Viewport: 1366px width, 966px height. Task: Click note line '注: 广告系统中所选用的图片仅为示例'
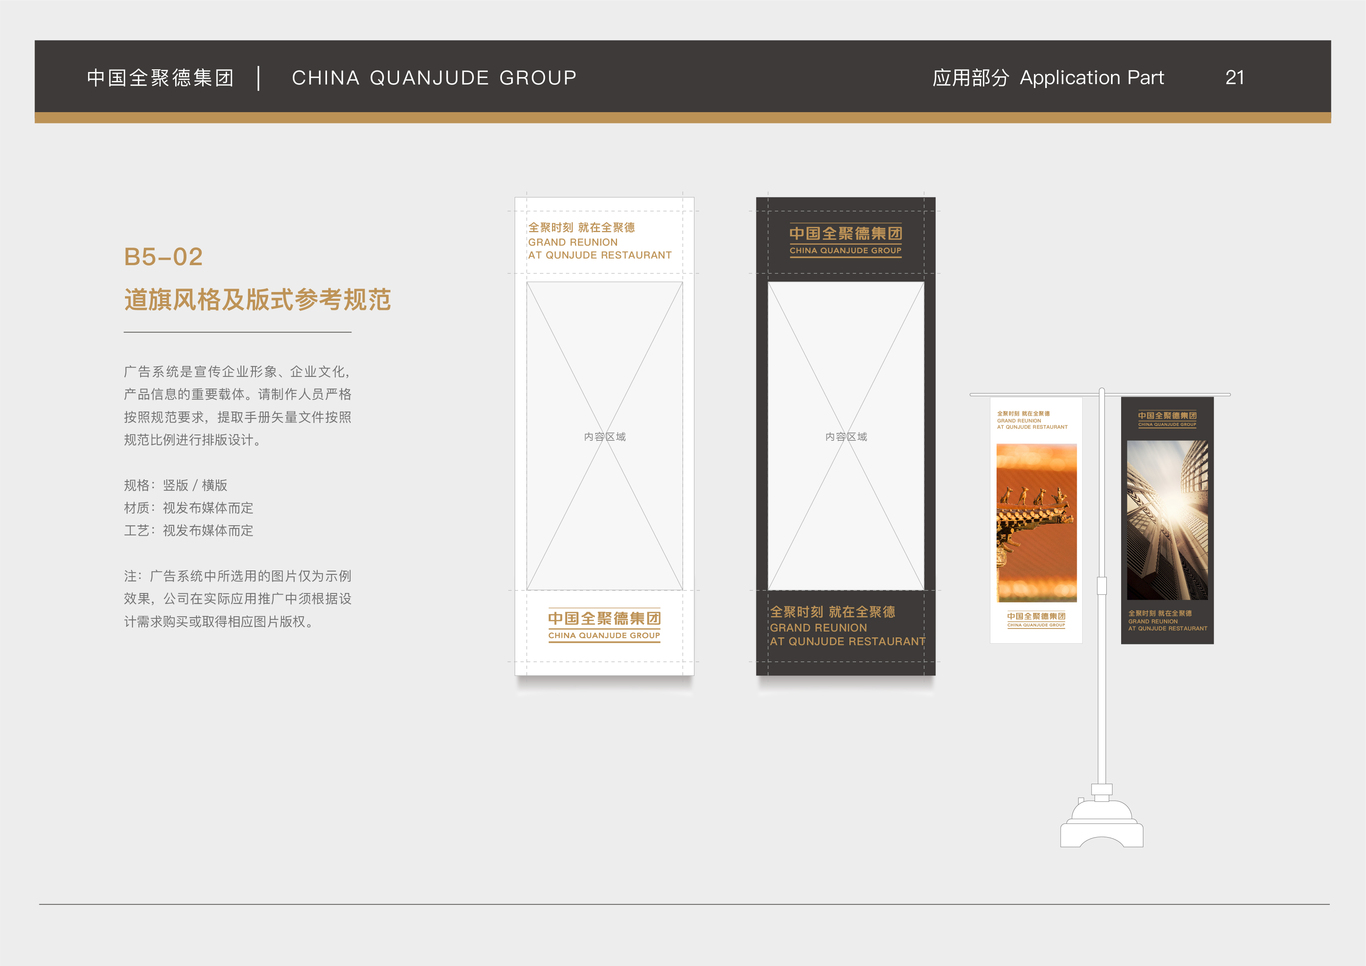pos(238,576)
